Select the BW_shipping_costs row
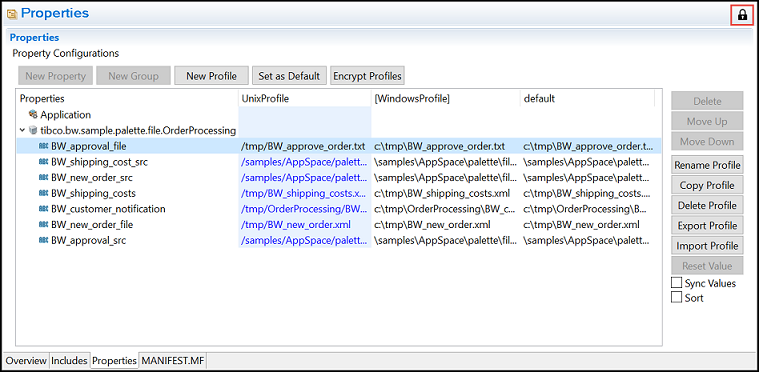The image size is (759, 372). (339, 193)
